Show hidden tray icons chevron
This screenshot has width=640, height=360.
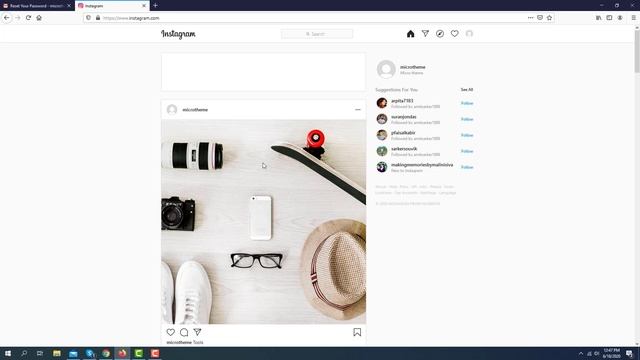coord(581,353)
